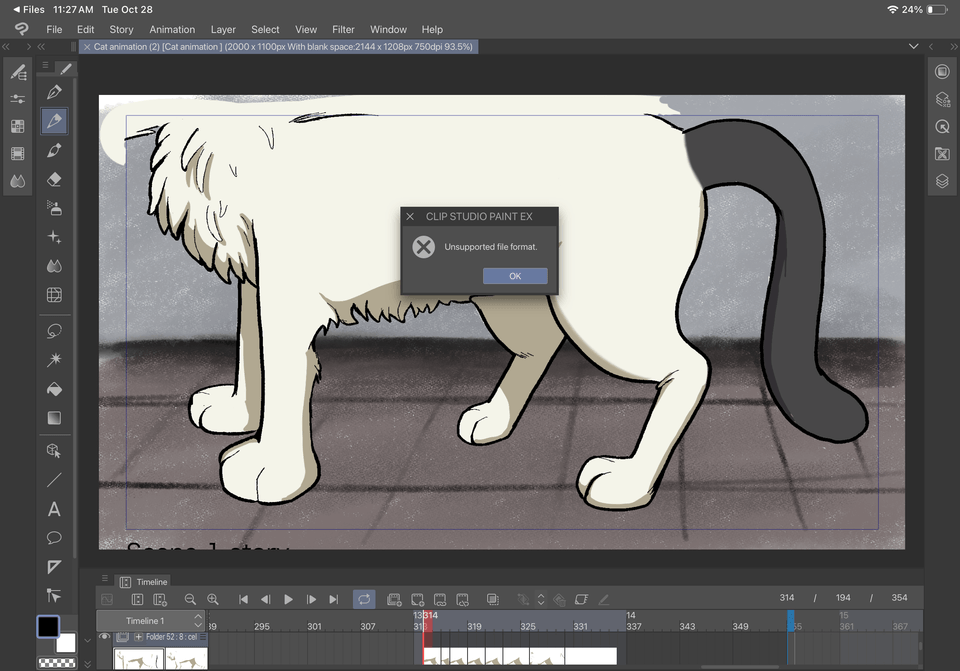
Task: Select the Operation object tool
Action: tap(54, 451)
